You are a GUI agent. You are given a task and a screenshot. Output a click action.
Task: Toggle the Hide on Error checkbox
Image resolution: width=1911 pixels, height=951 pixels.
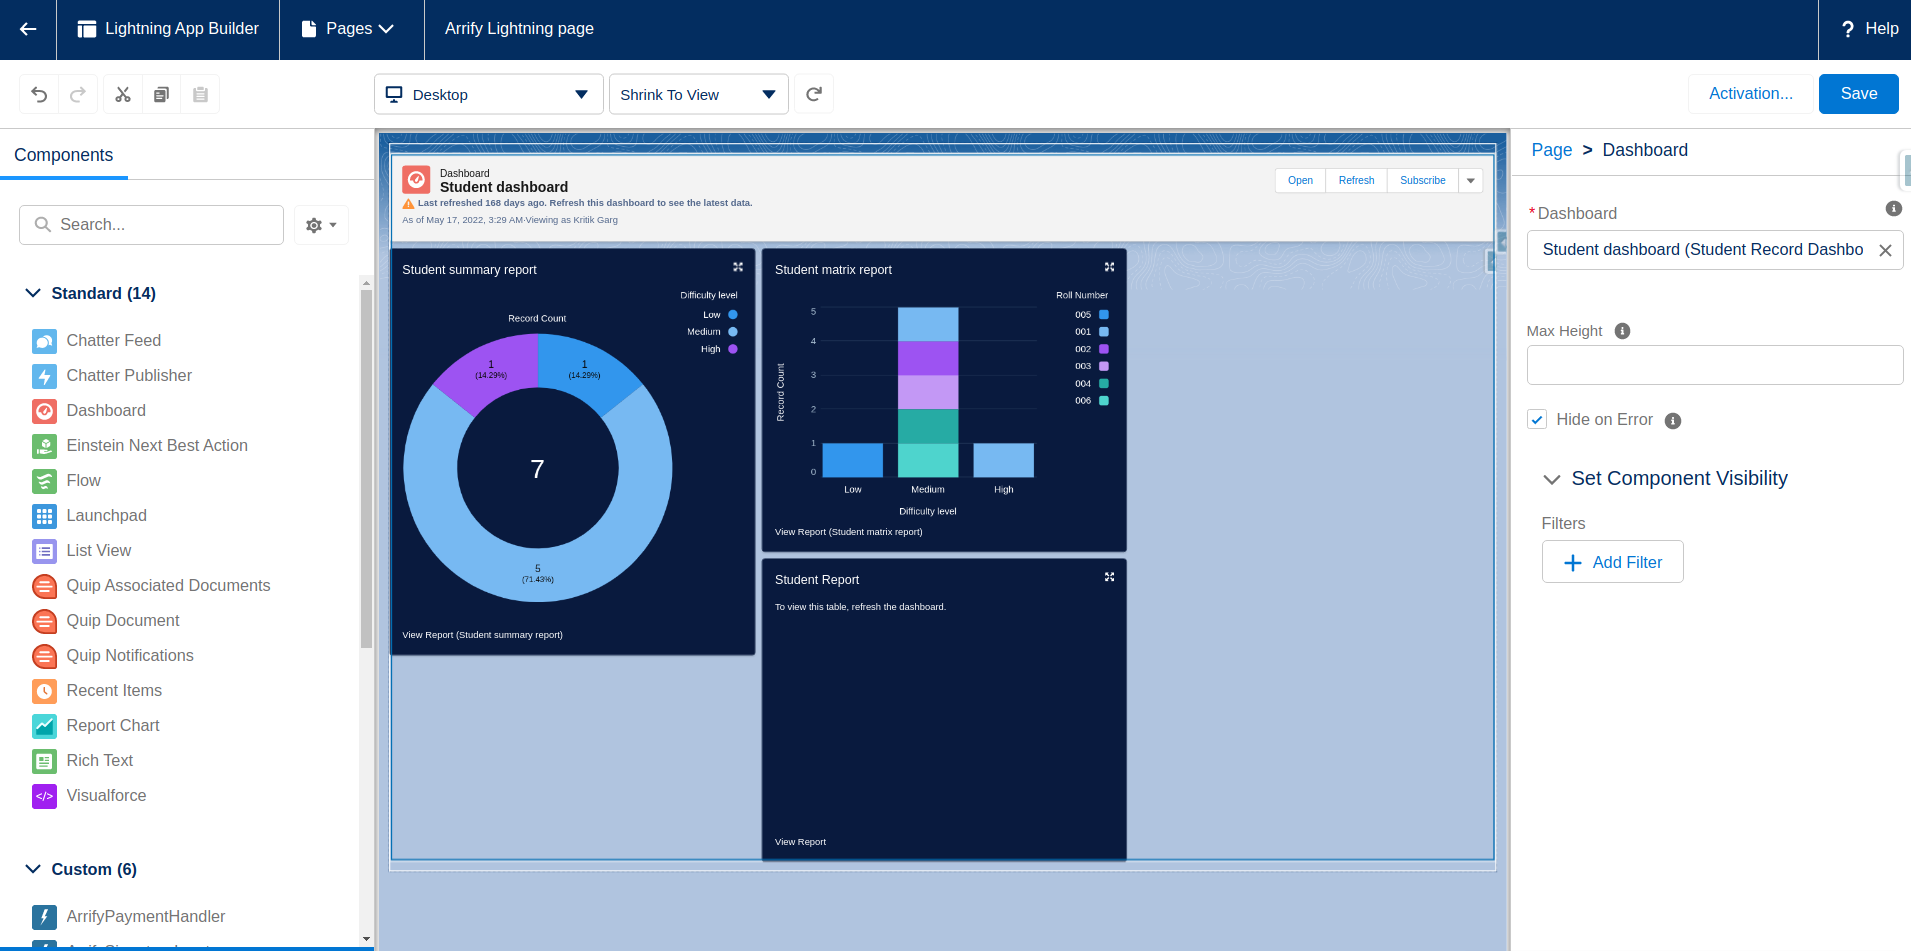[x=1537, y=420]
